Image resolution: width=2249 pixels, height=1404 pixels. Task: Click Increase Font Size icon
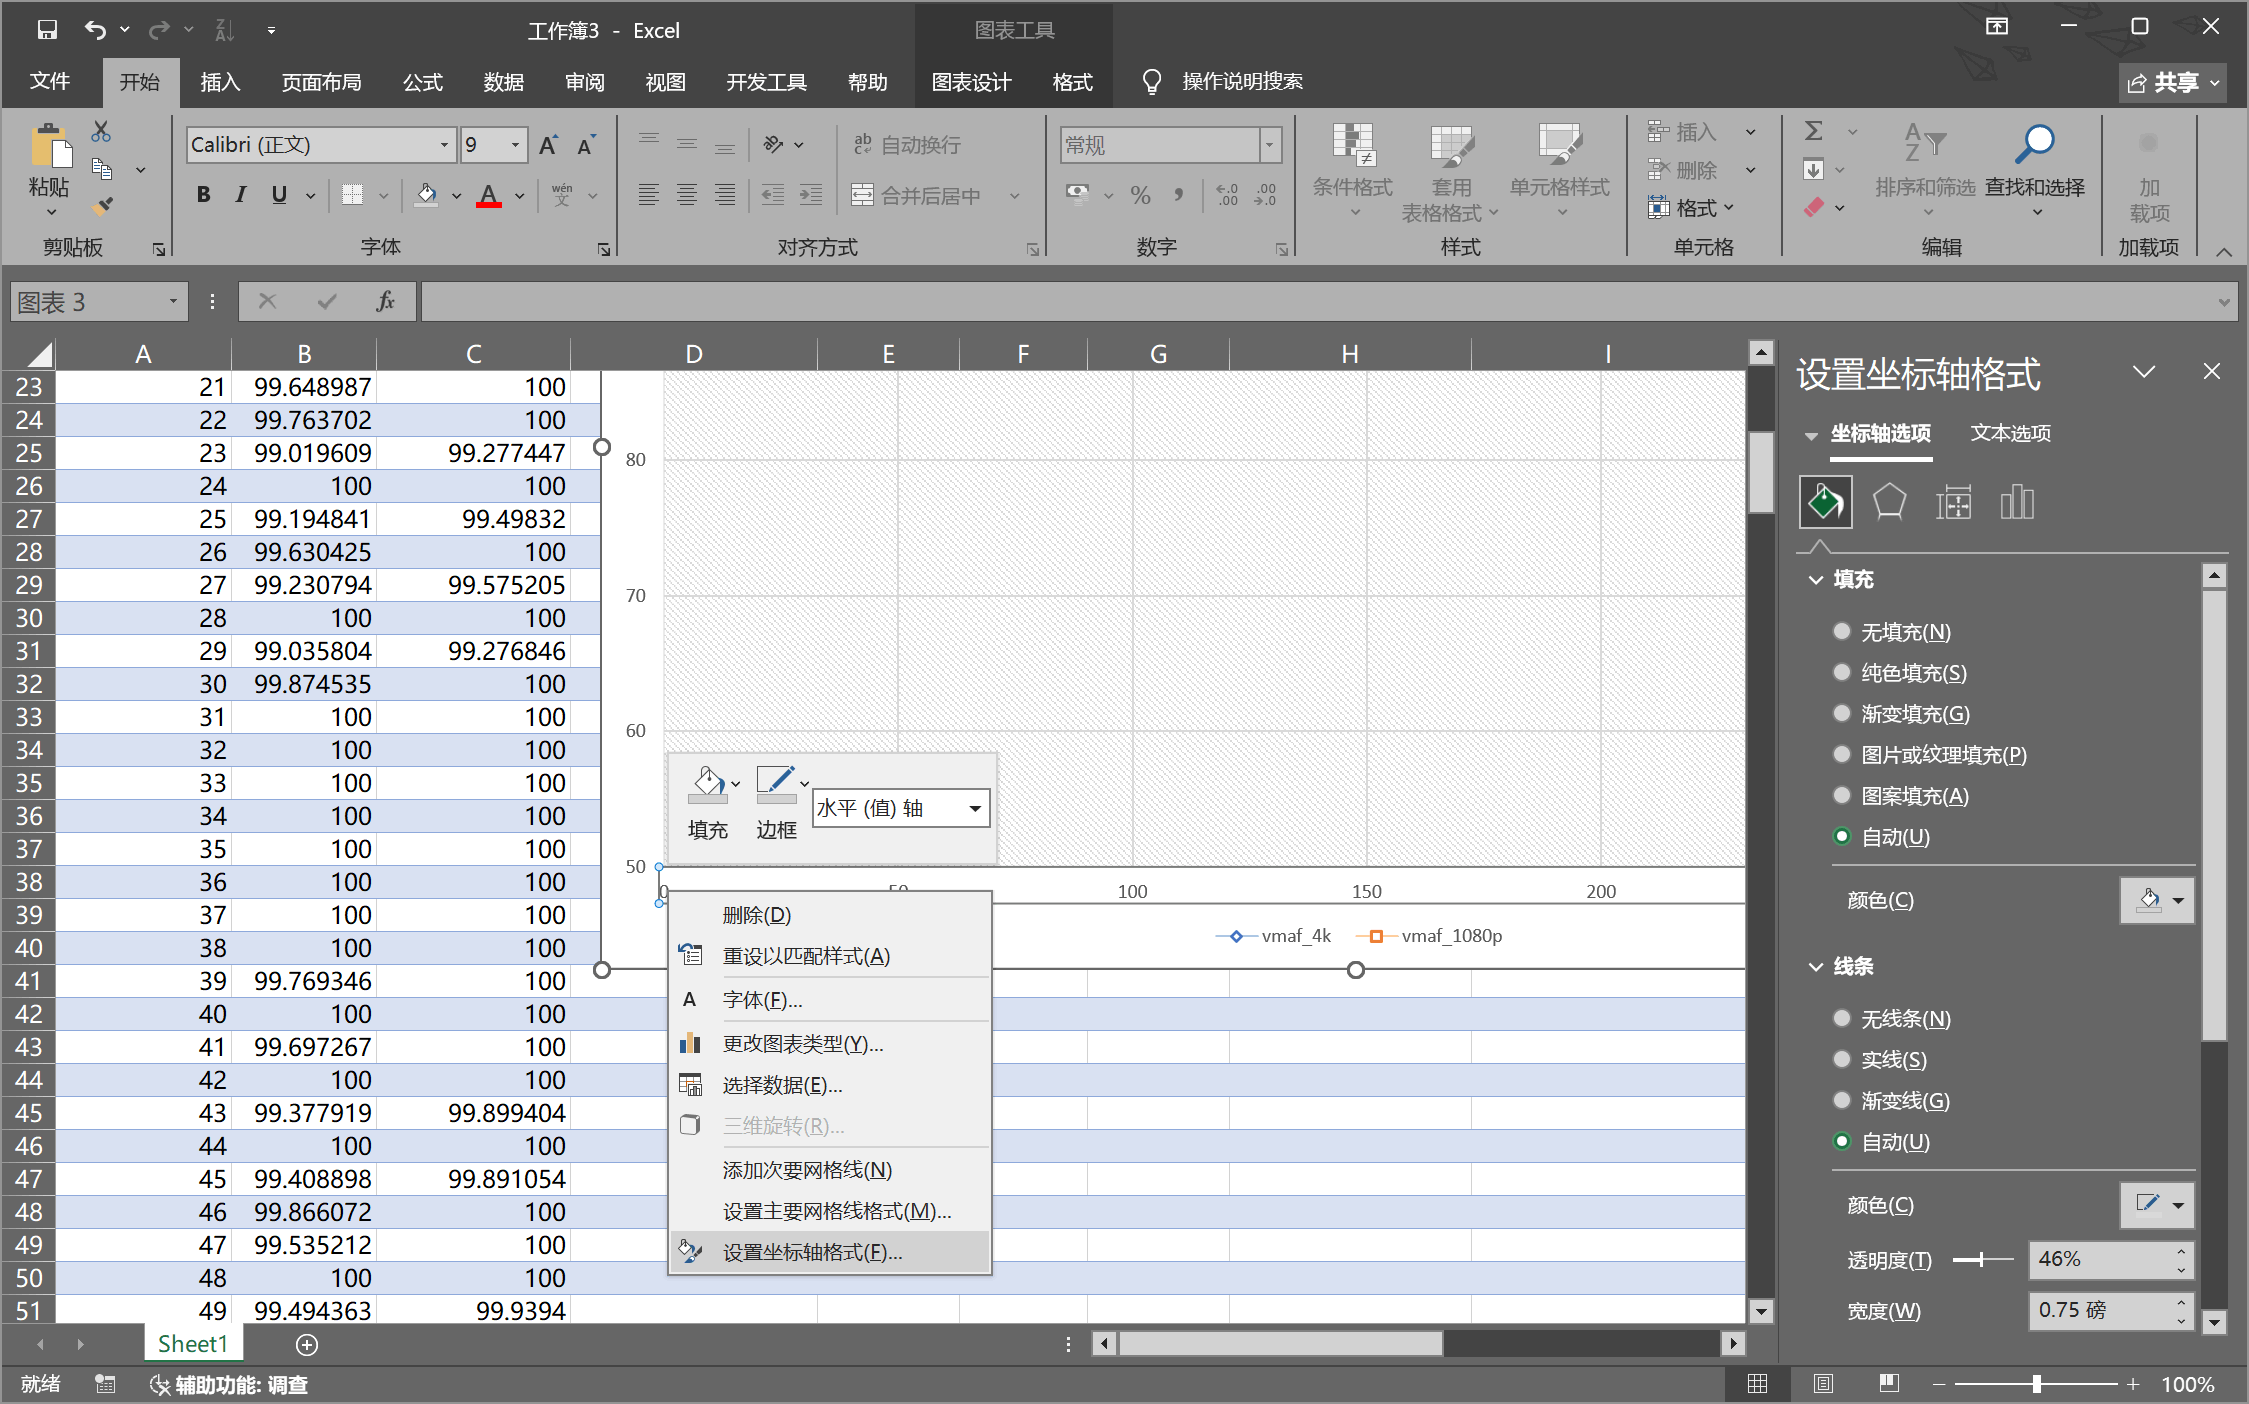click(x=548, y=145)
